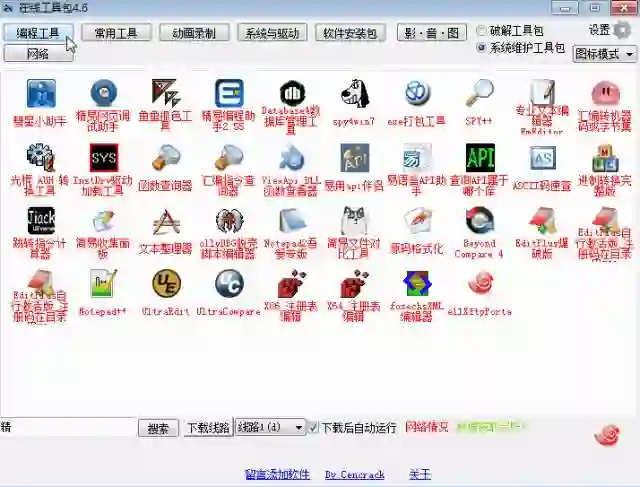Screen dimensions: 640x487
Task: Open Notepad++ icon
Action: [103, 283]
